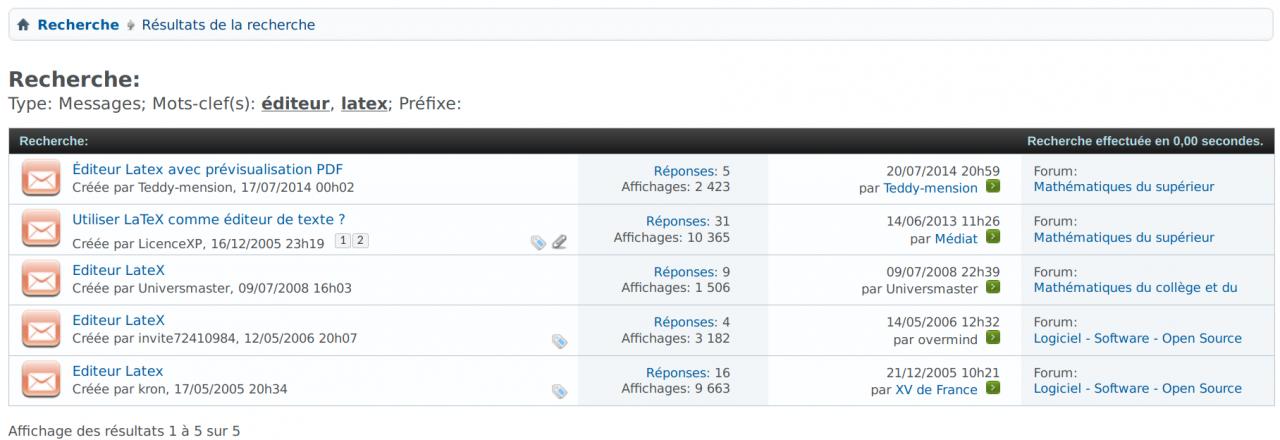Go to last post by Teddy-mension arrow icon
The height and width of the screenshot is (440, 1280).
pos(993,187)
